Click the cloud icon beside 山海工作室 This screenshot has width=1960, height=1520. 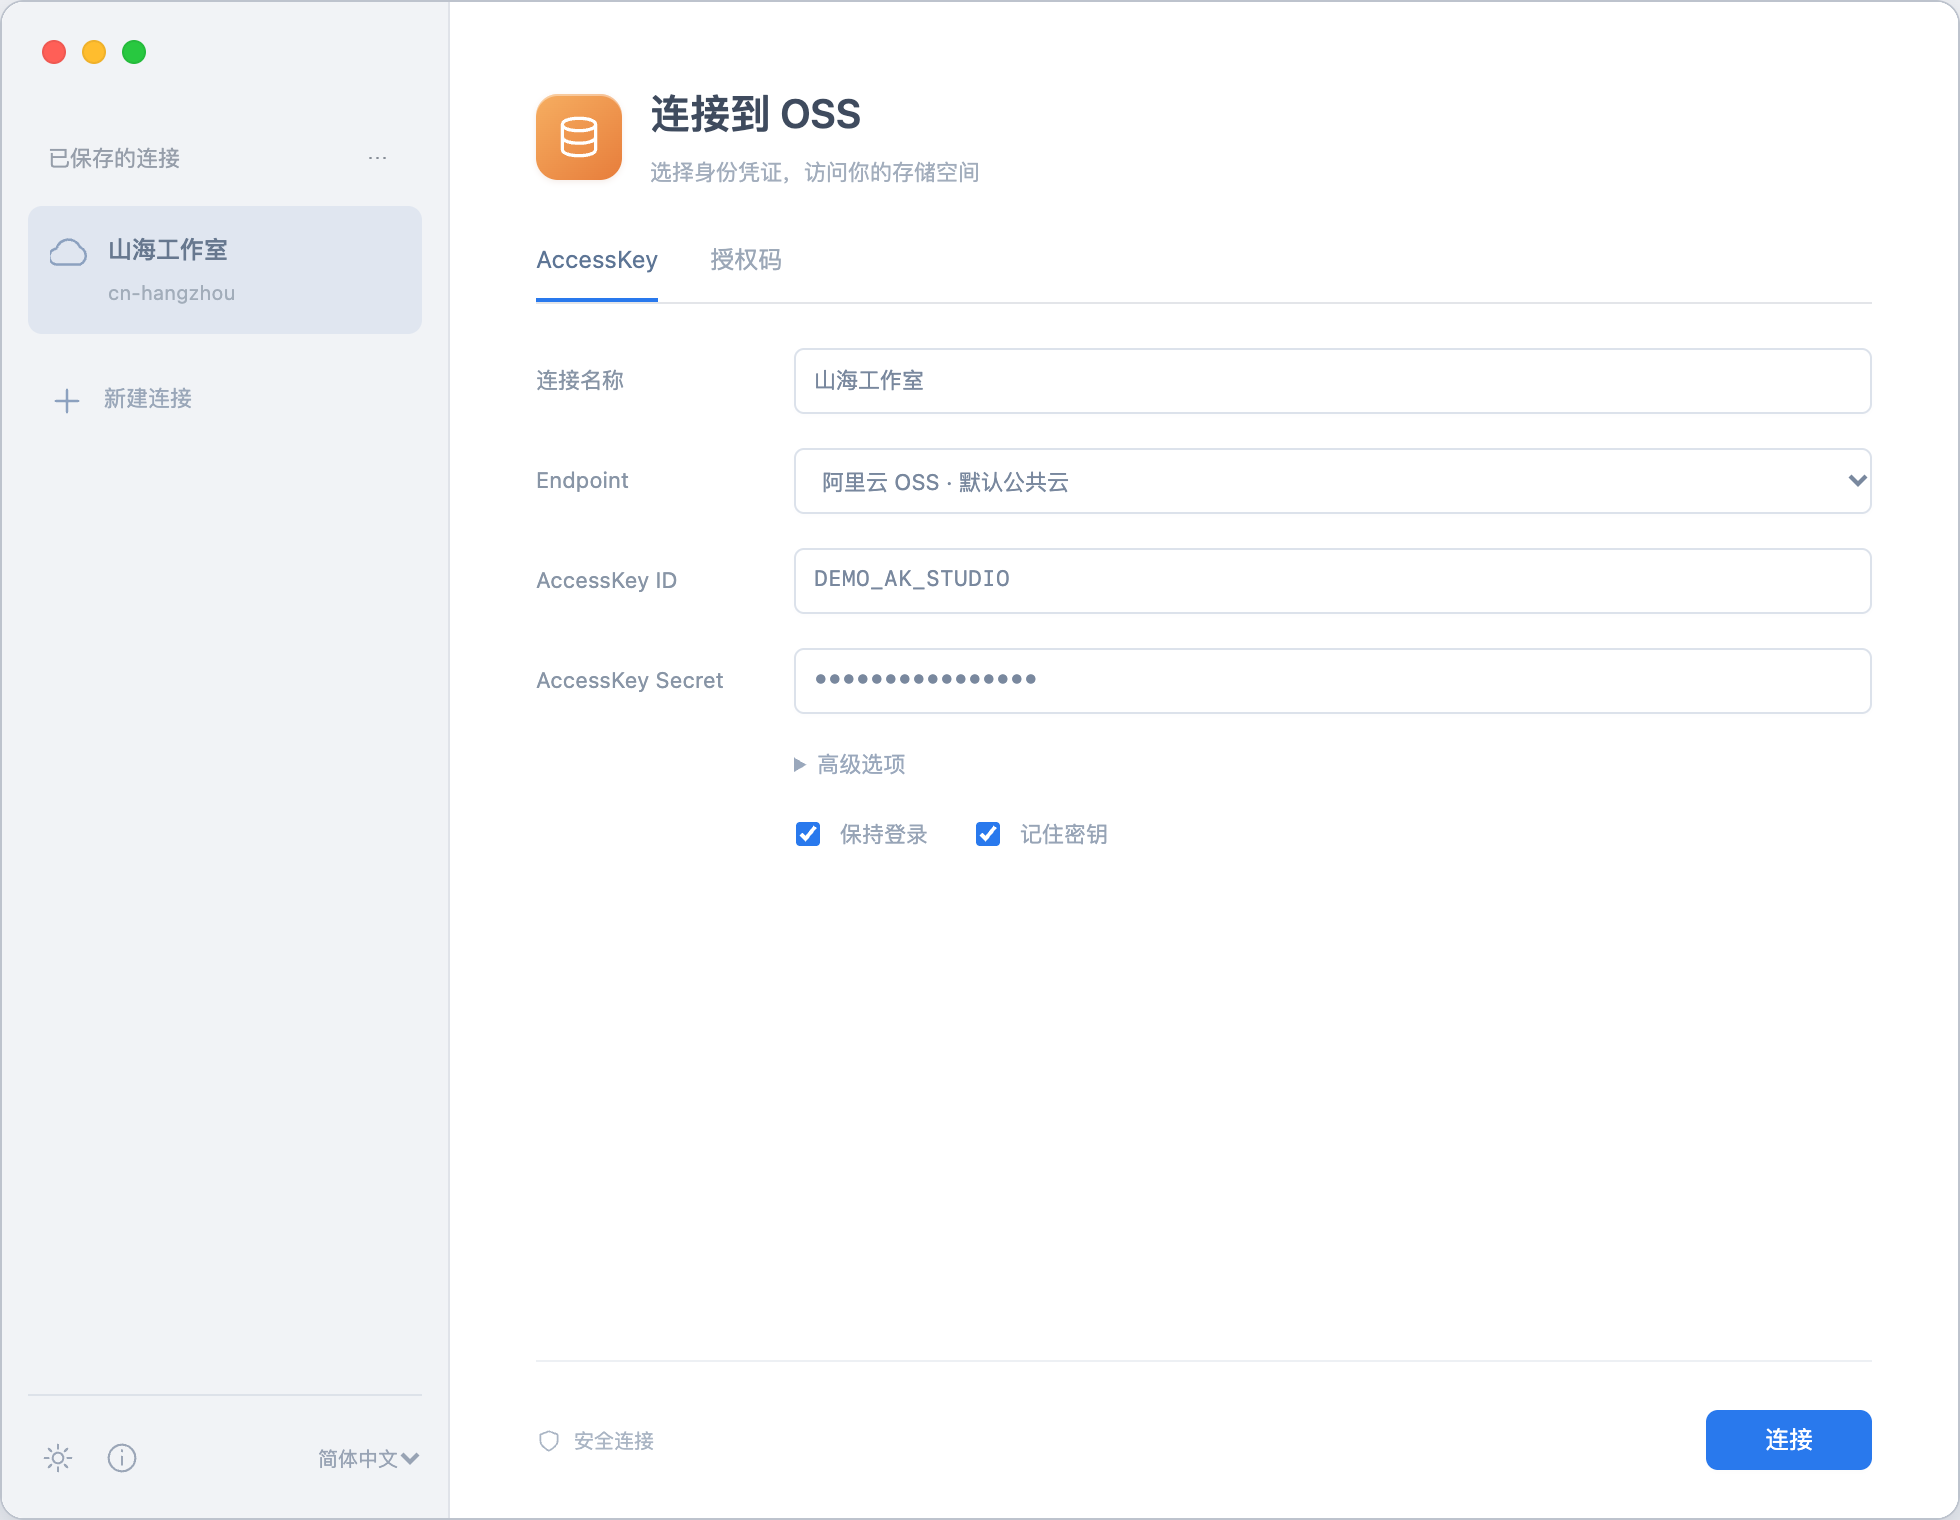[68, 252]
